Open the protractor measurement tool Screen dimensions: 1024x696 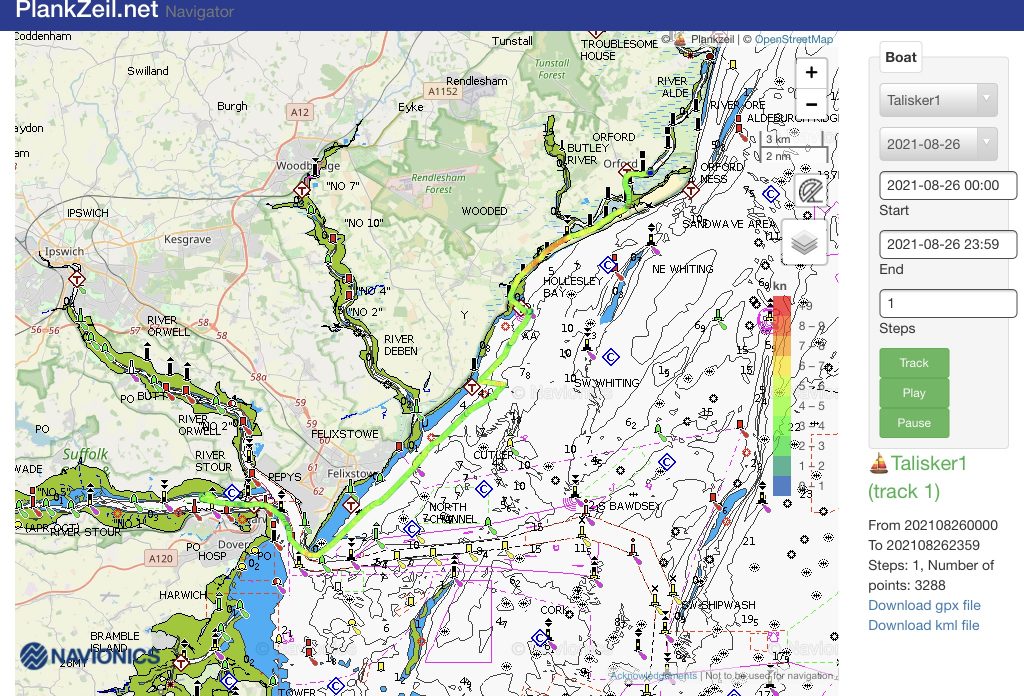pos(810,190)
